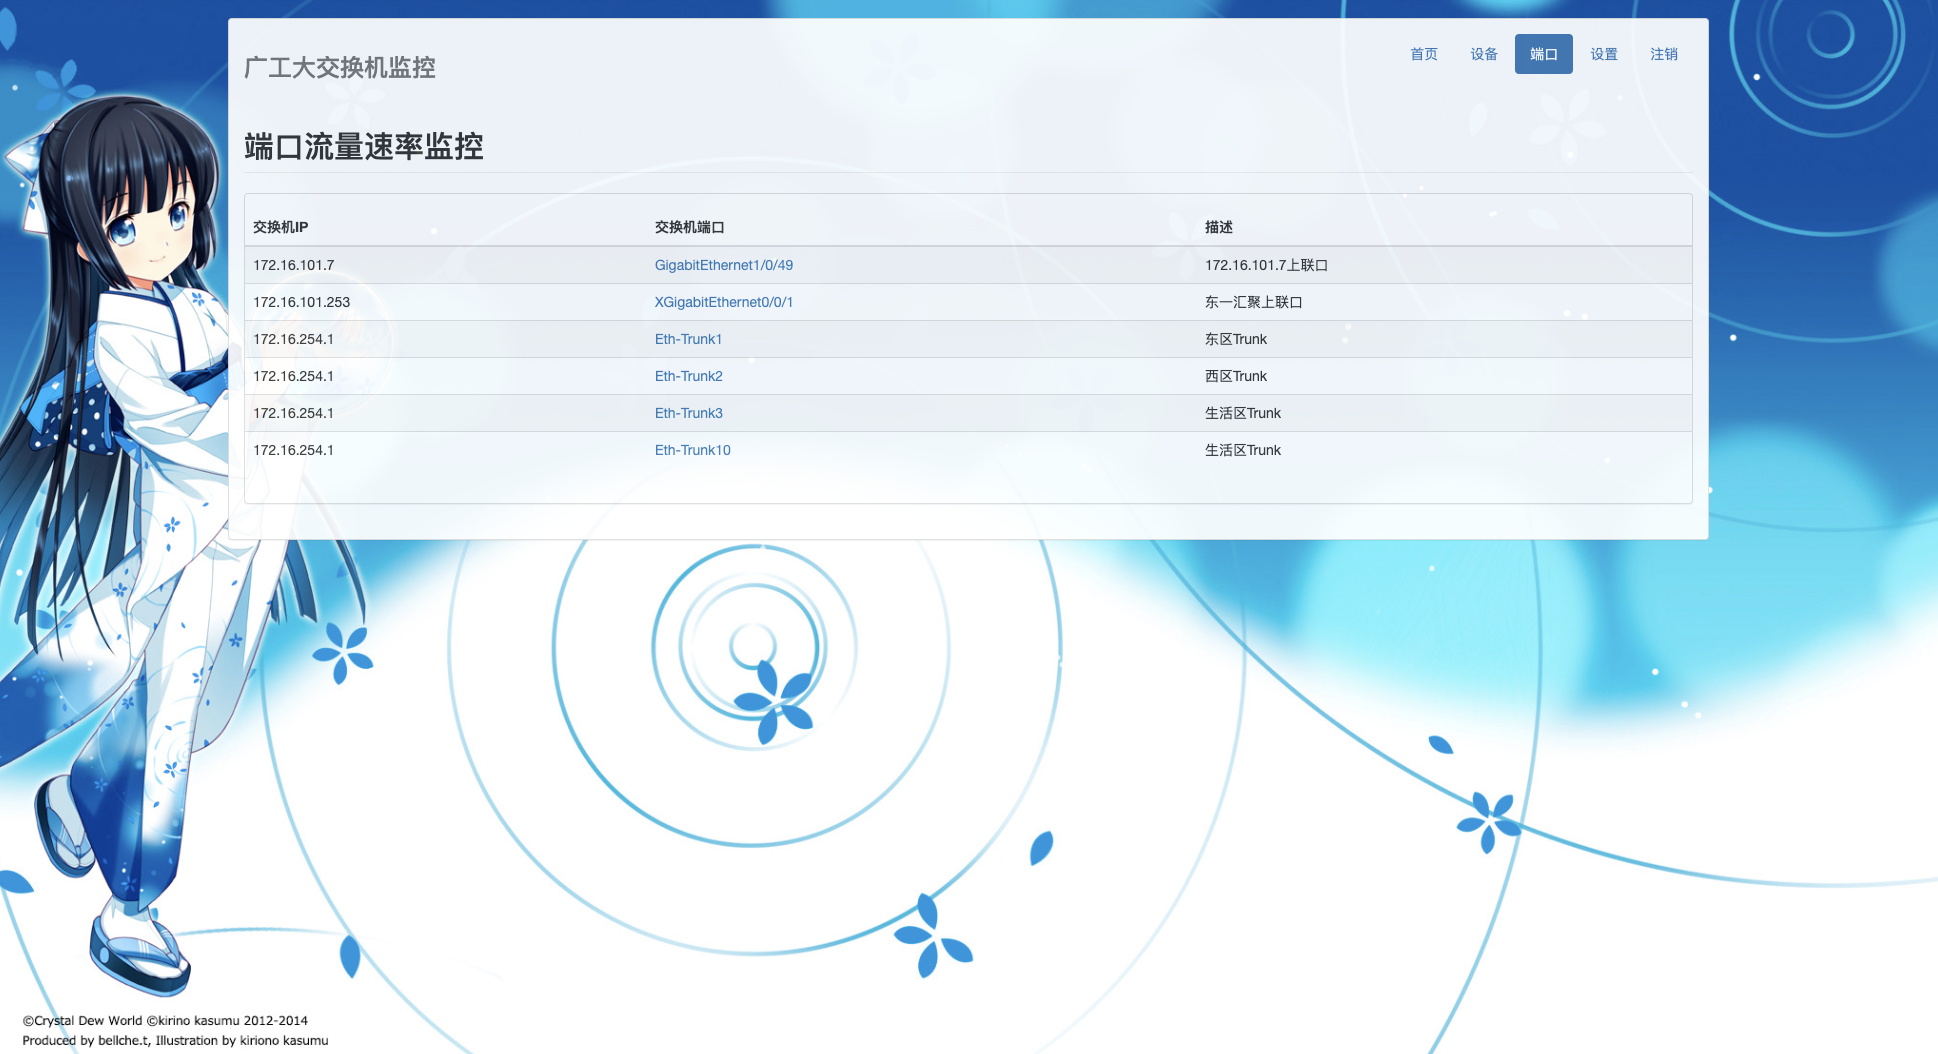Click the 端口流量速率监控 page heading
Screen dimensions: 1938x1054
tap(364, 147)
